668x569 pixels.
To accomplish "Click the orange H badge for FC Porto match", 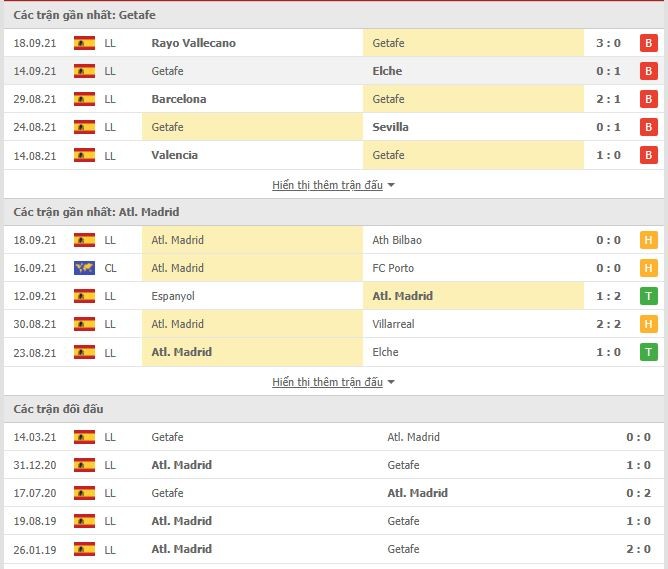I will [648, 268].
